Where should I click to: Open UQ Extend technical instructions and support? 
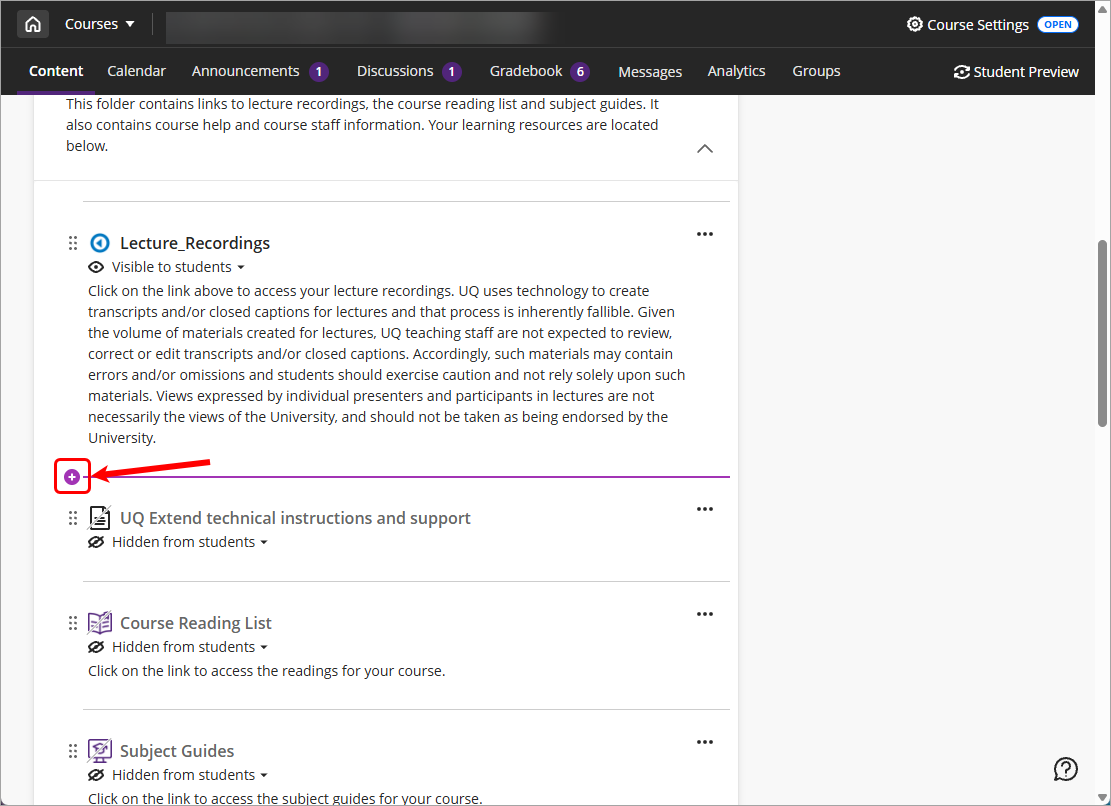(295, 518)
